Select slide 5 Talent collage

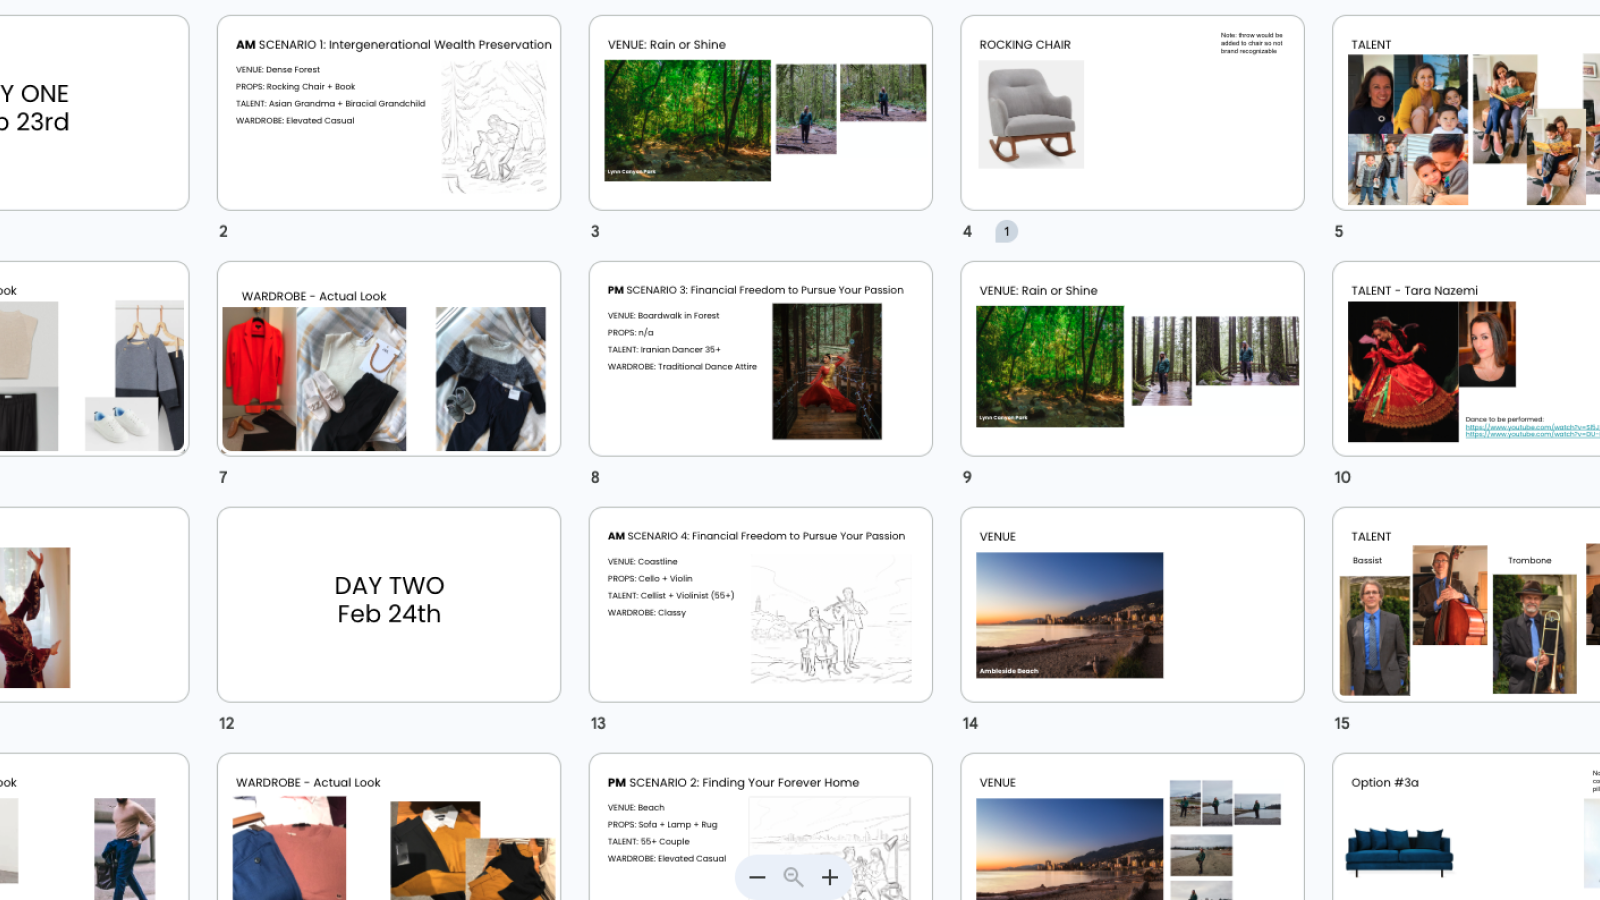point(1466,113)
